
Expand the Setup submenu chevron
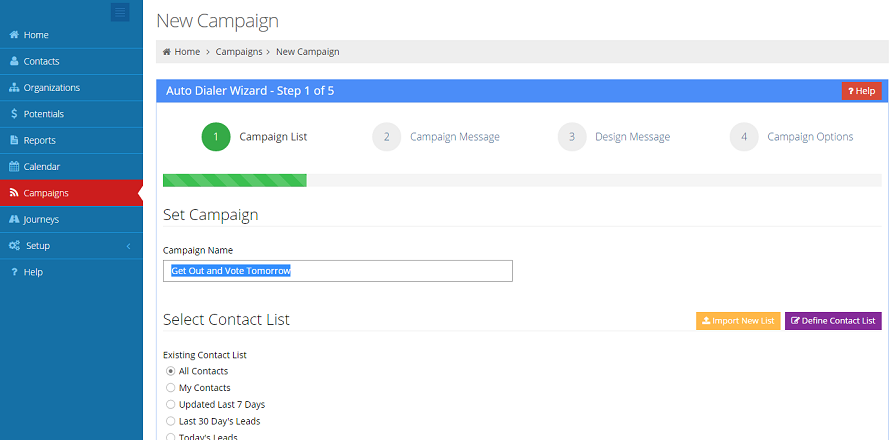129,246
